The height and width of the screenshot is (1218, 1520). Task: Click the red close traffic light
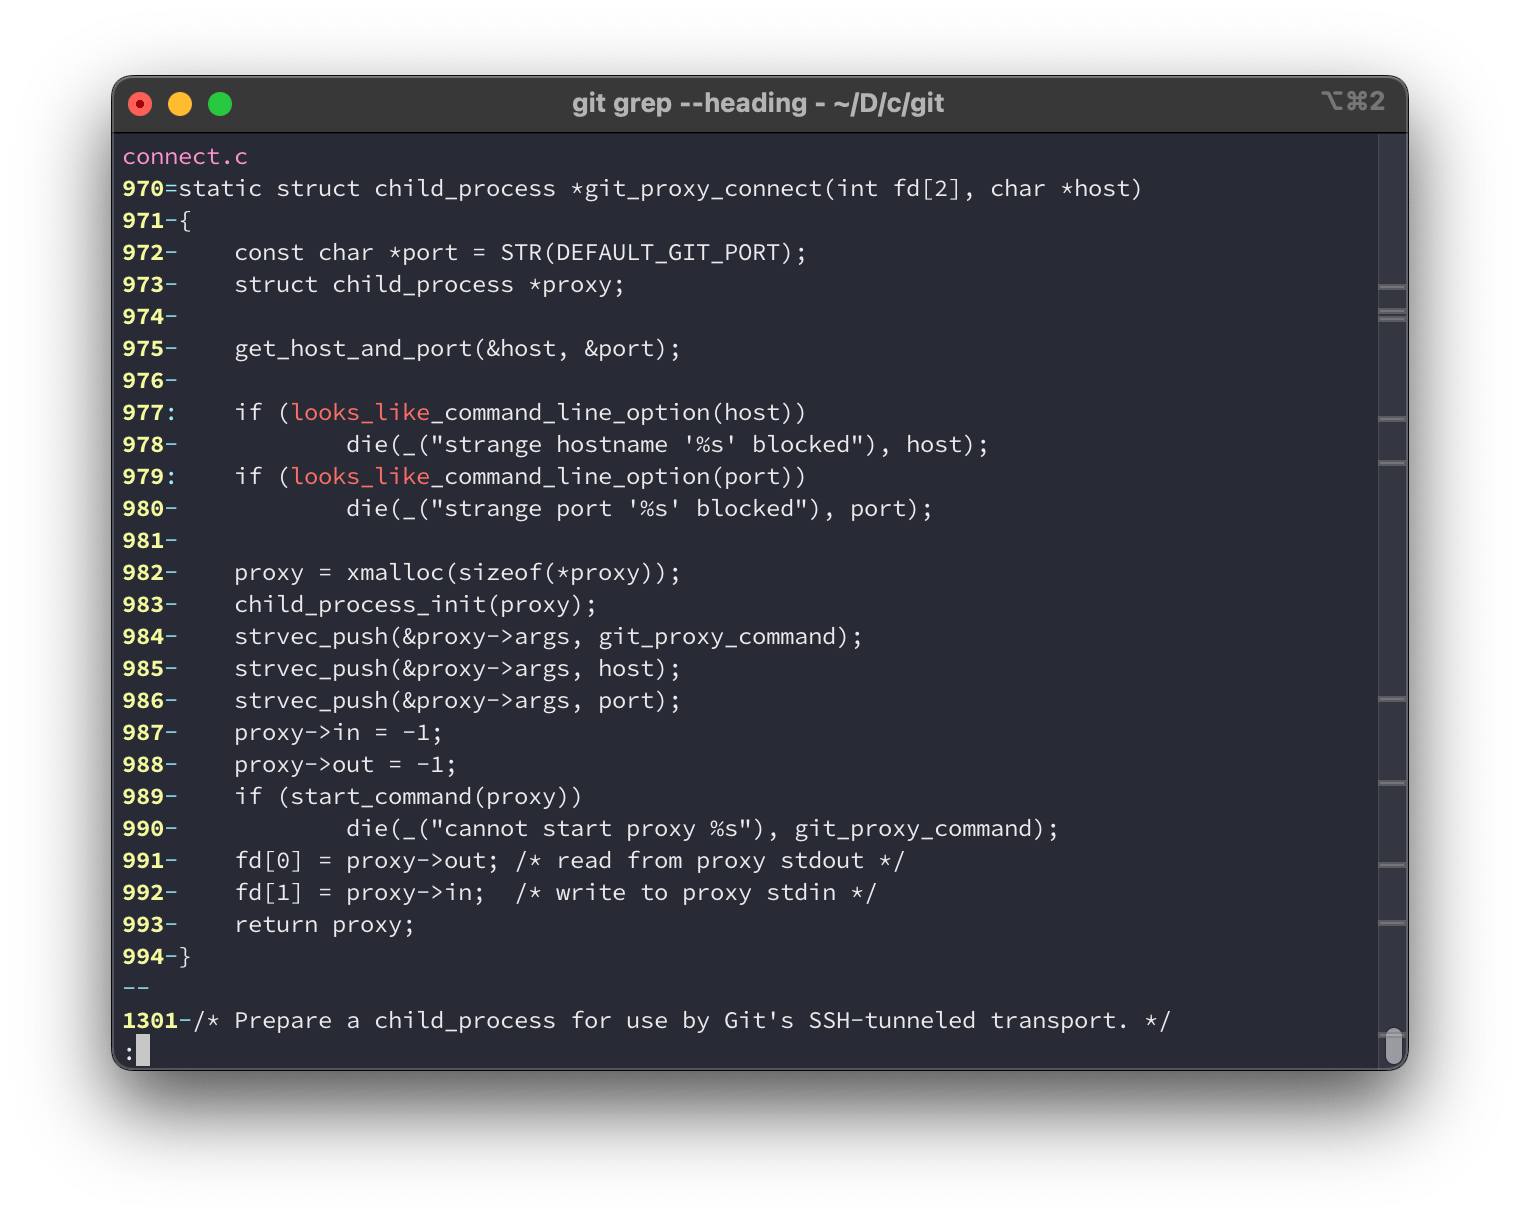coord(140,103)
